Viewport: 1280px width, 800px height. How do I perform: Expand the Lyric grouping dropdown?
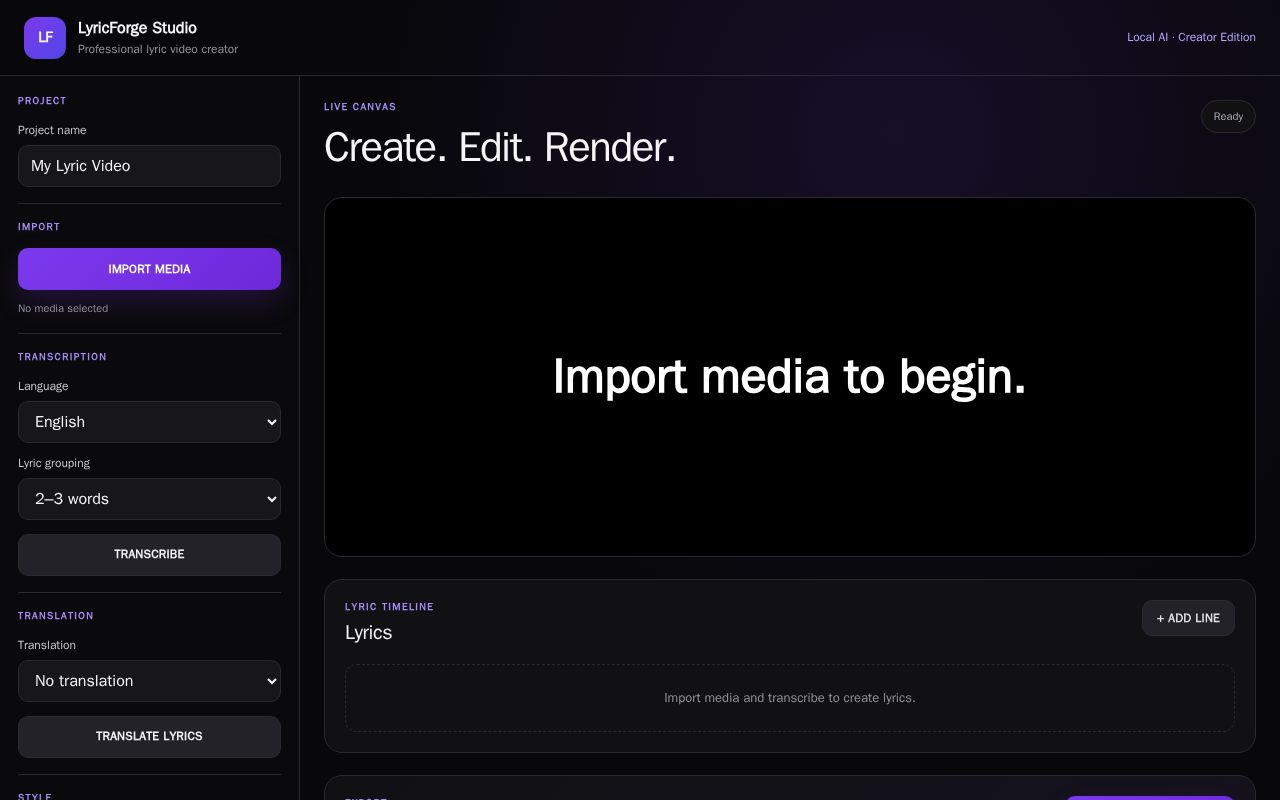(x=149, y=499)
